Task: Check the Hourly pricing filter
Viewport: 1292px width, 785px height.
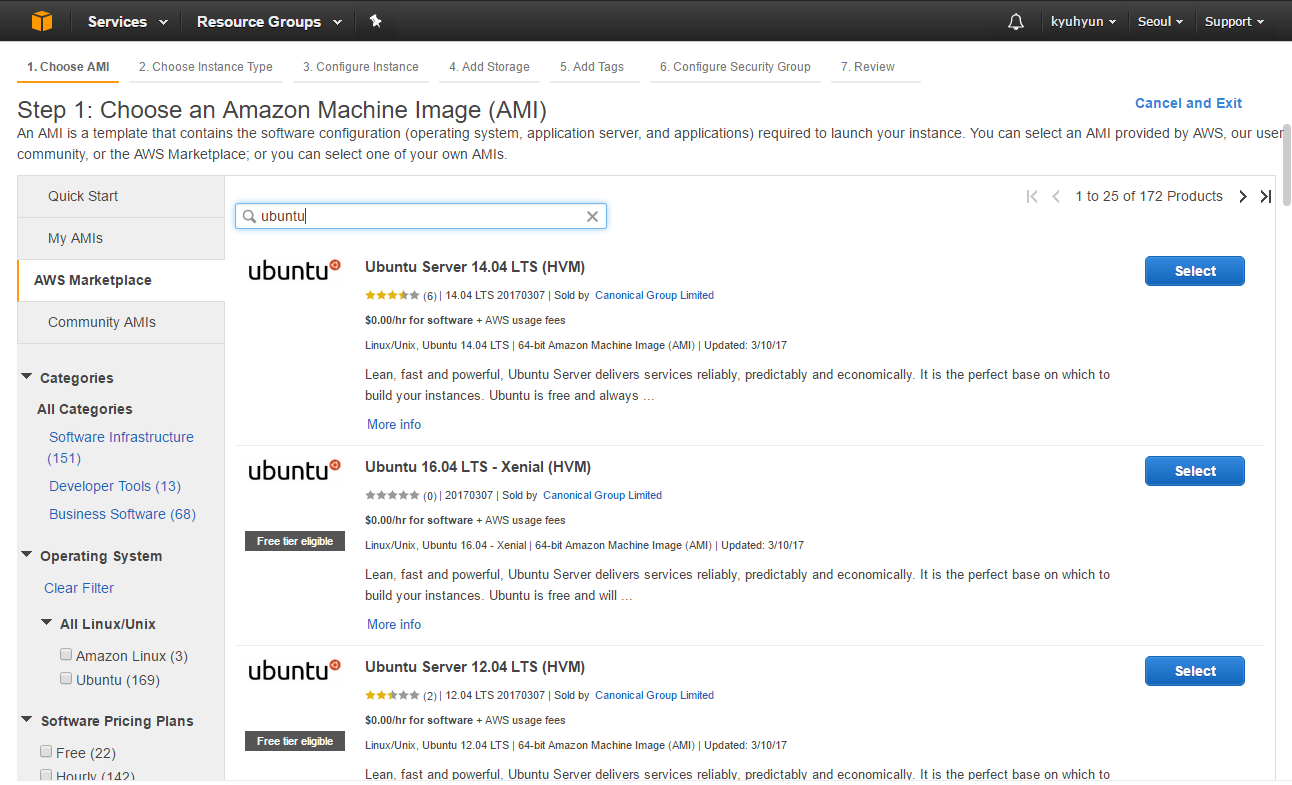Action: coord(46,775)
